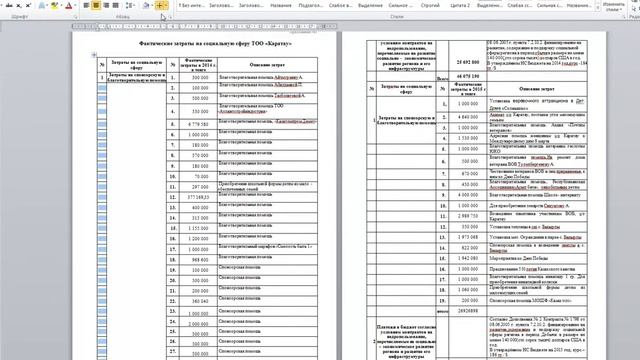Select cell '1 155 000'
640x360 pixels.
point(197,228)
